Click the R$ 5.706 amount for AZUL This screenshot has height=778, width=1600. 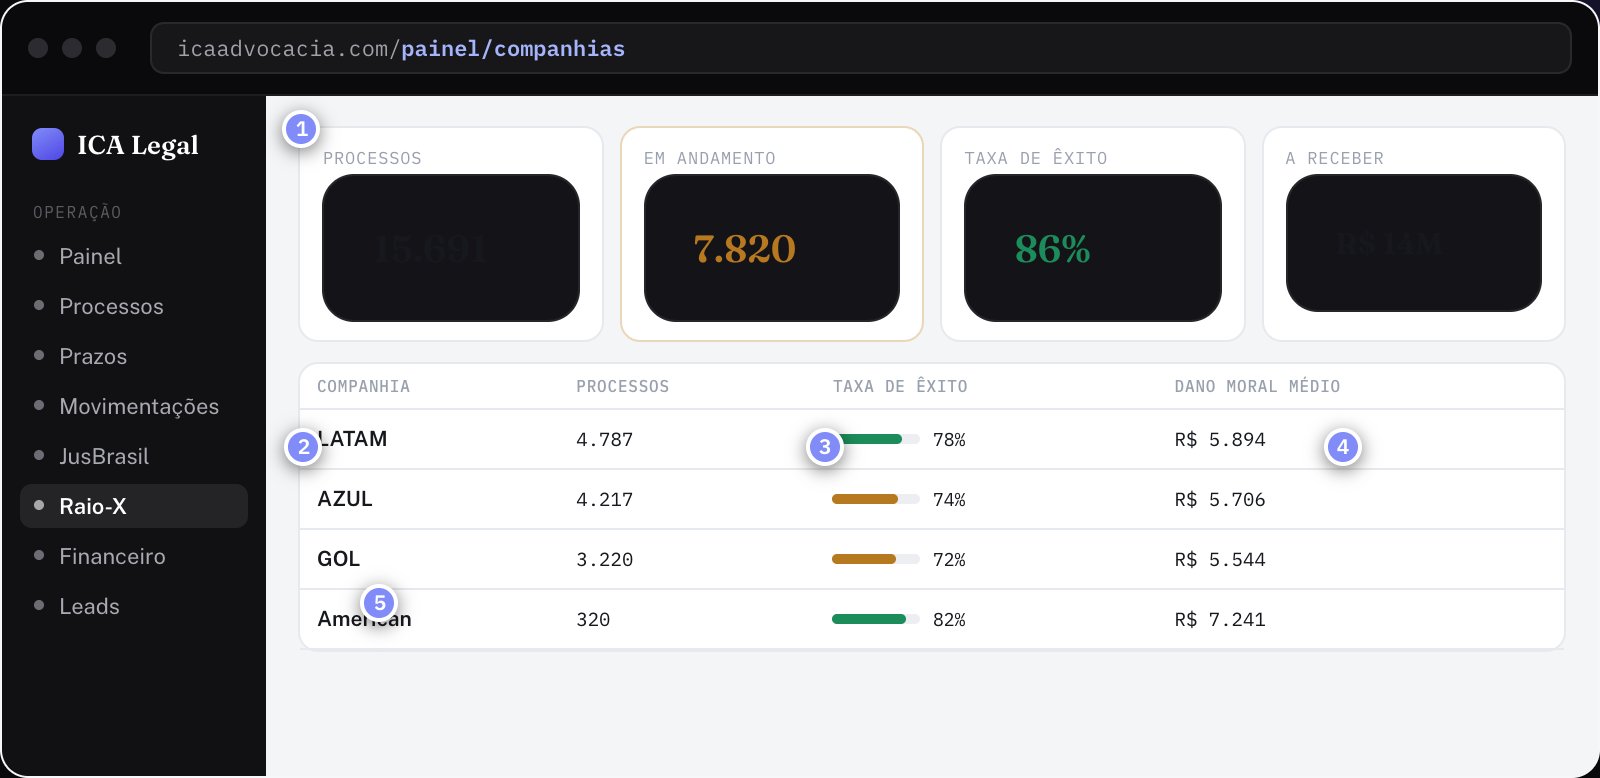click(x=1220, y=499)
